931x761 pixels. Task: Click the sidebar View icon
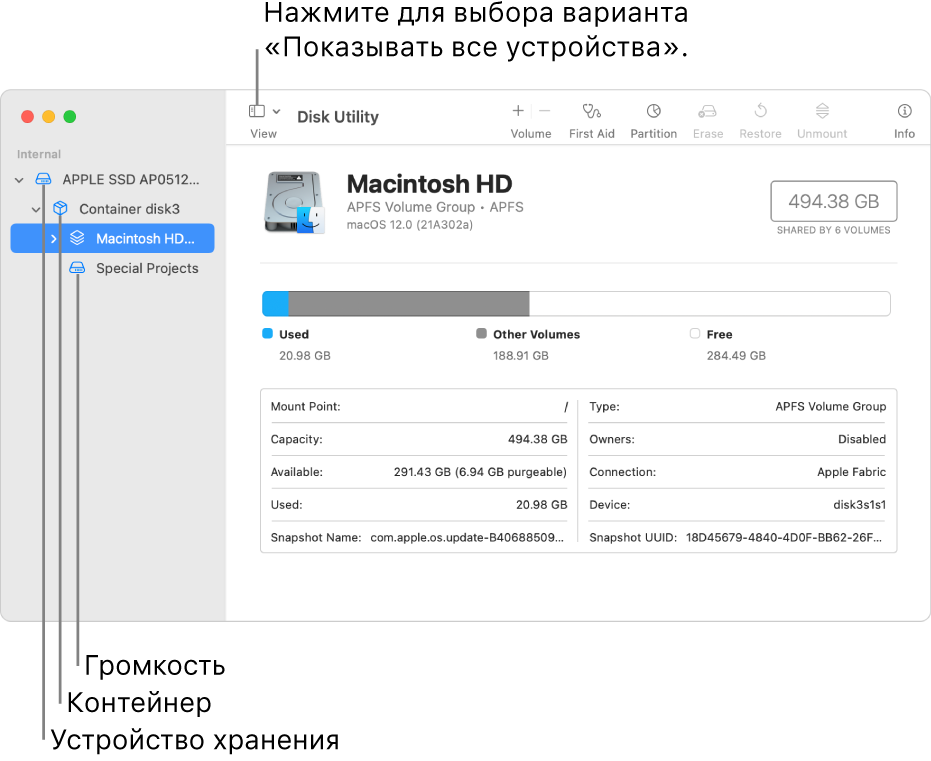pos(256,111)
